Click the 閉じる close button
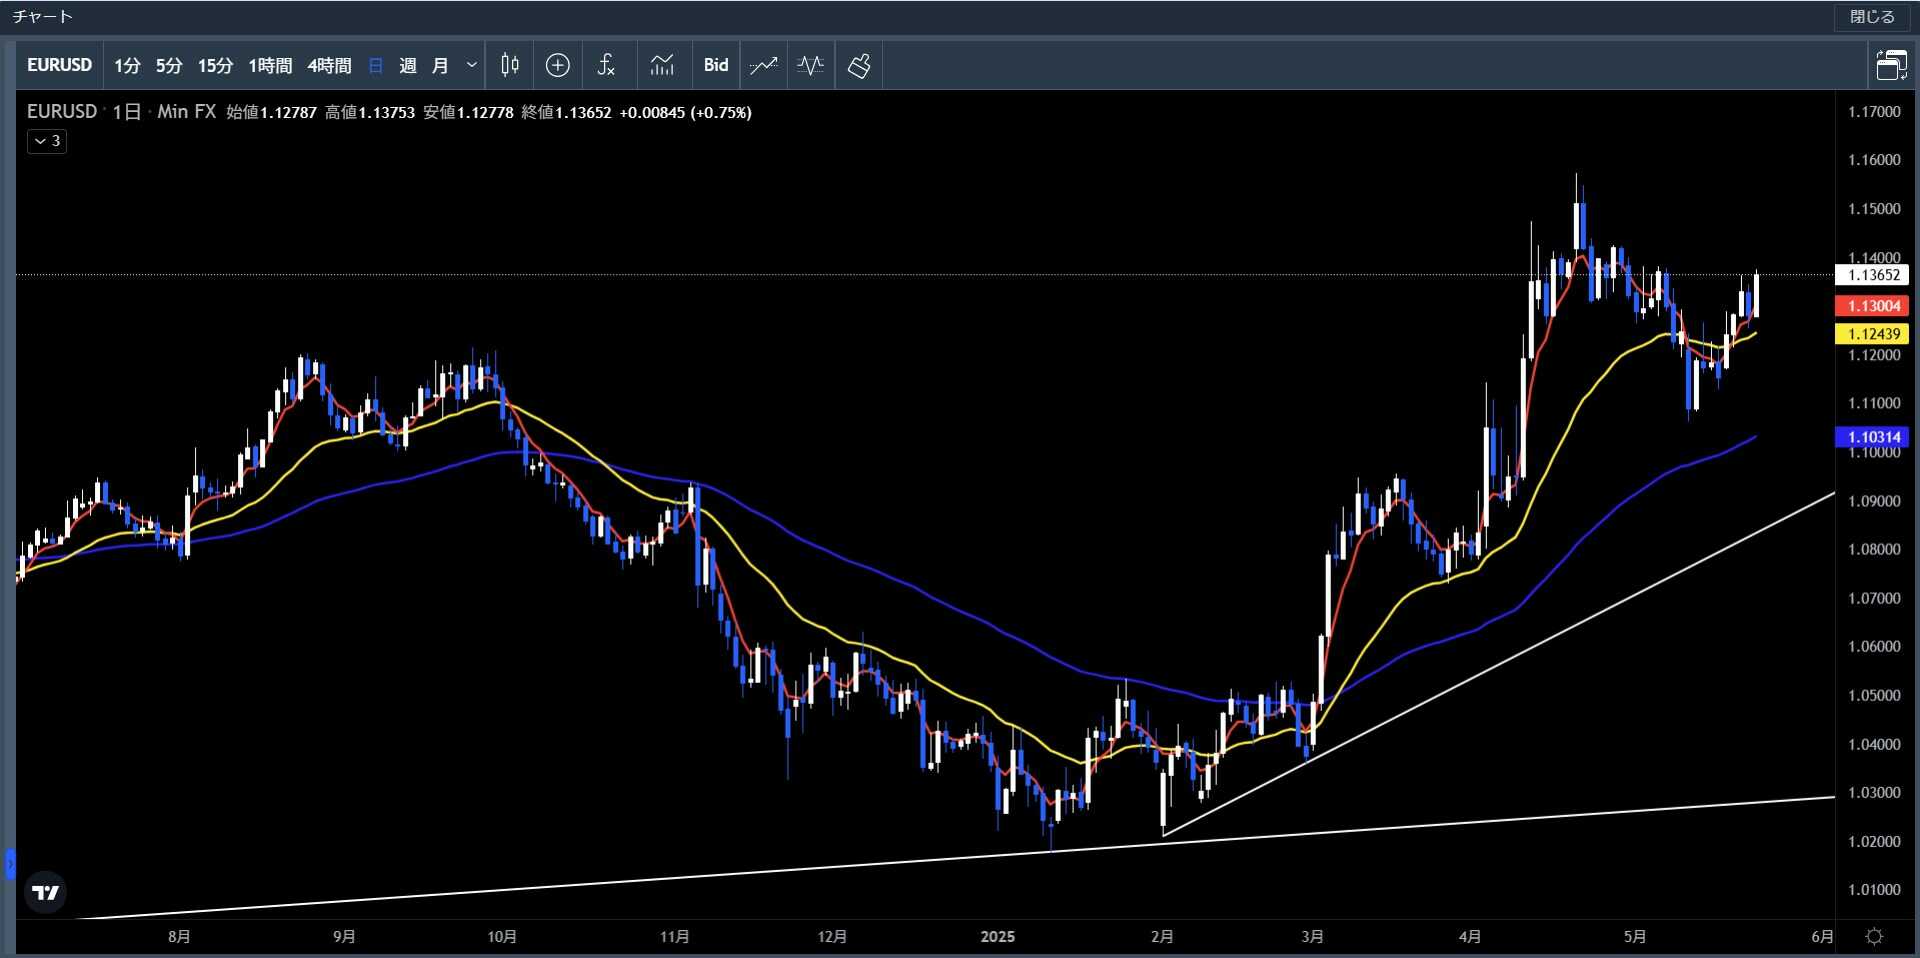 coord(1871,17)
